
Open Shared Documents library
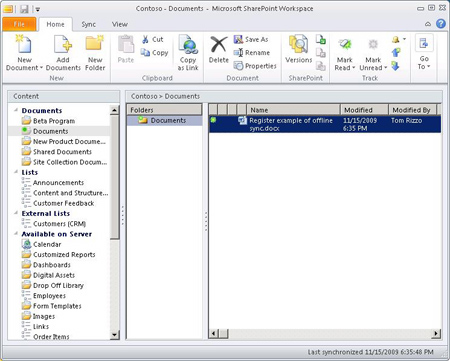click(57, 152)
